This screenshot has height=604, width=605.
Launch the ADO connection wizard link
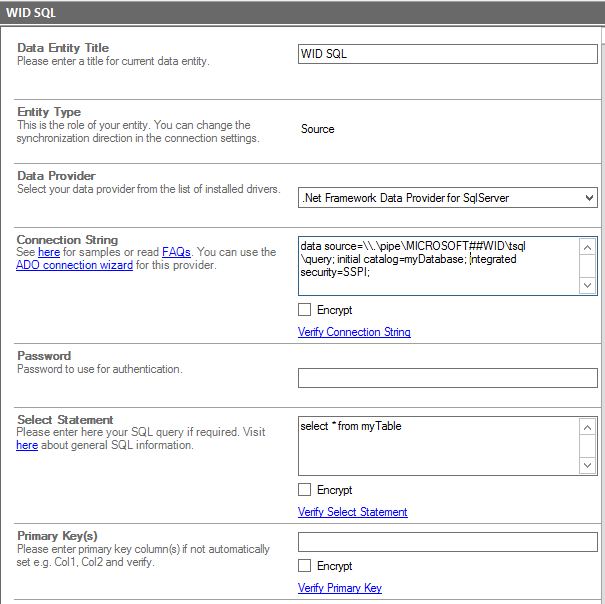point(74,266)
